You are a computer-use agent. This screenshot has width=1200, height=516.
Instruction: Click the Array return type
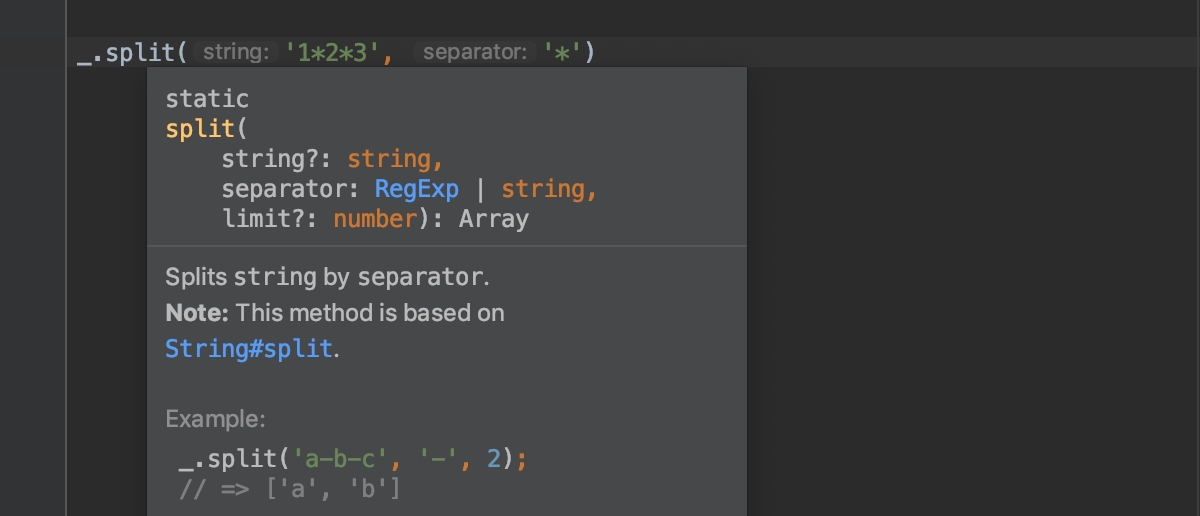point(493,219)
